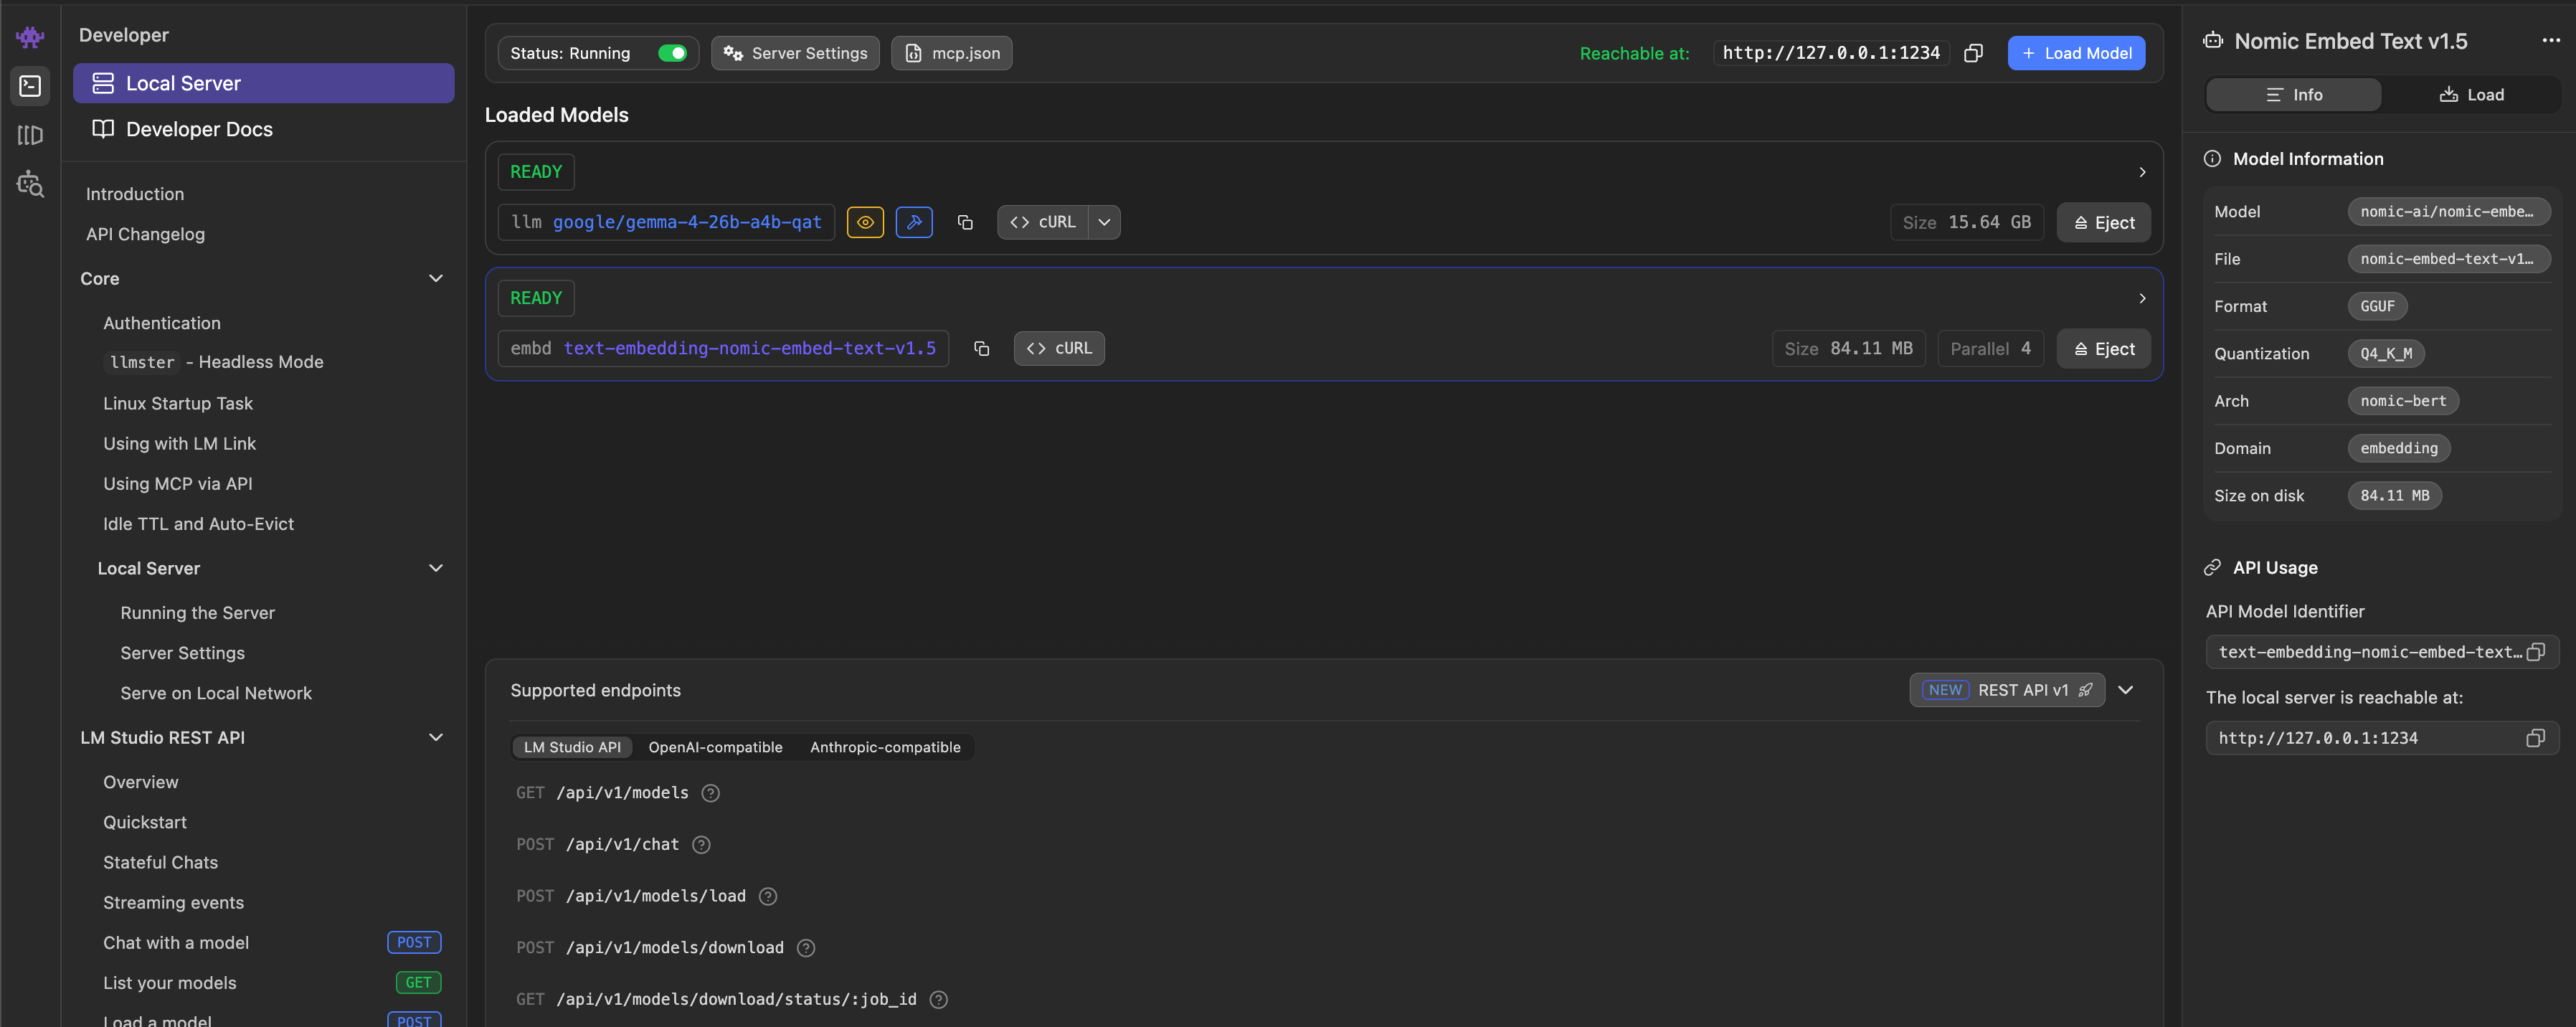Click the vision eye badge on gemma model

pos(865,222)
